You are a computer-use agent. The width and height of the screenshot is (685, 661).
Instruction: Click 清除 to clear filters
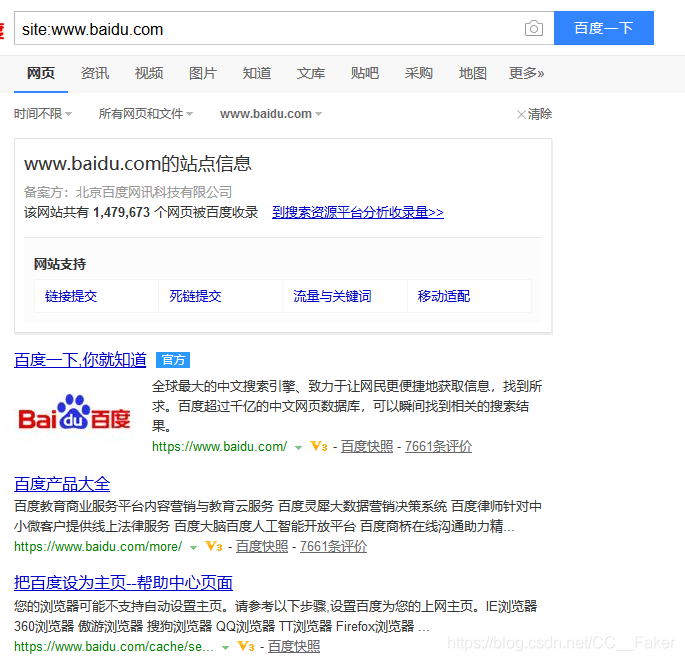534,114
